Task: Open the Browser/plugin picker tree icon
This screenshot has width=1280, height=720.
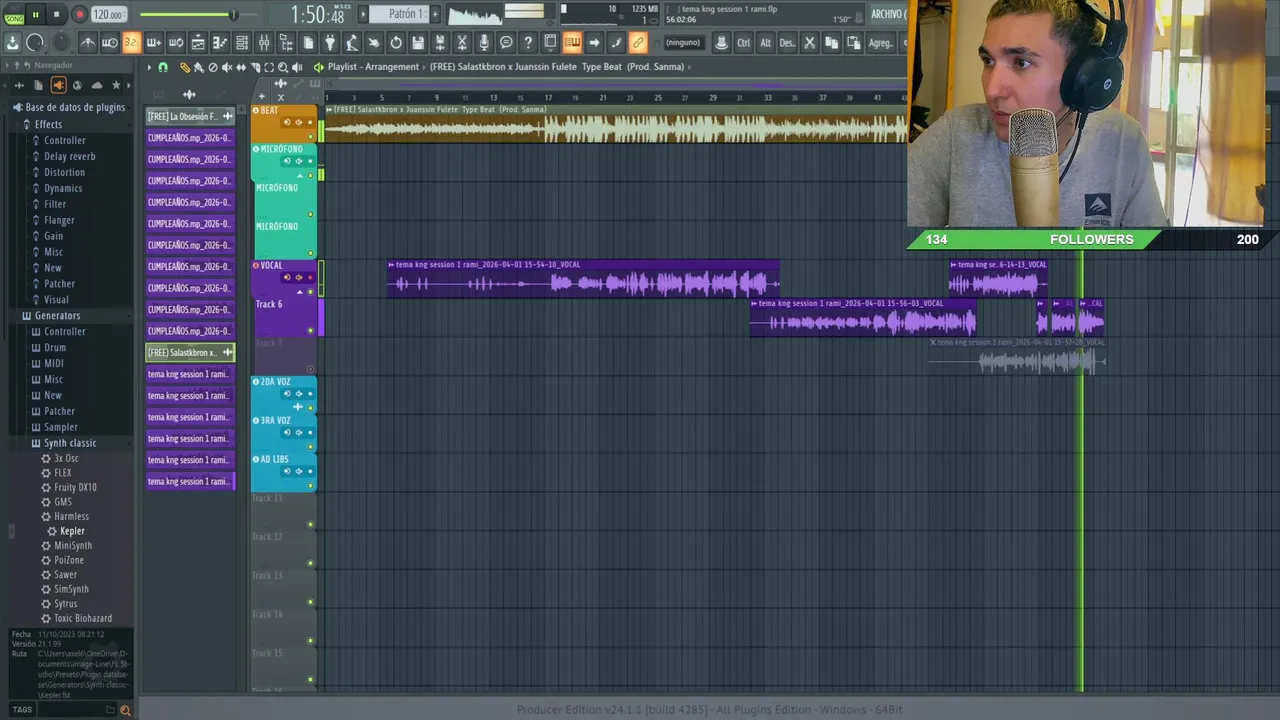Action: pos(286,42)
